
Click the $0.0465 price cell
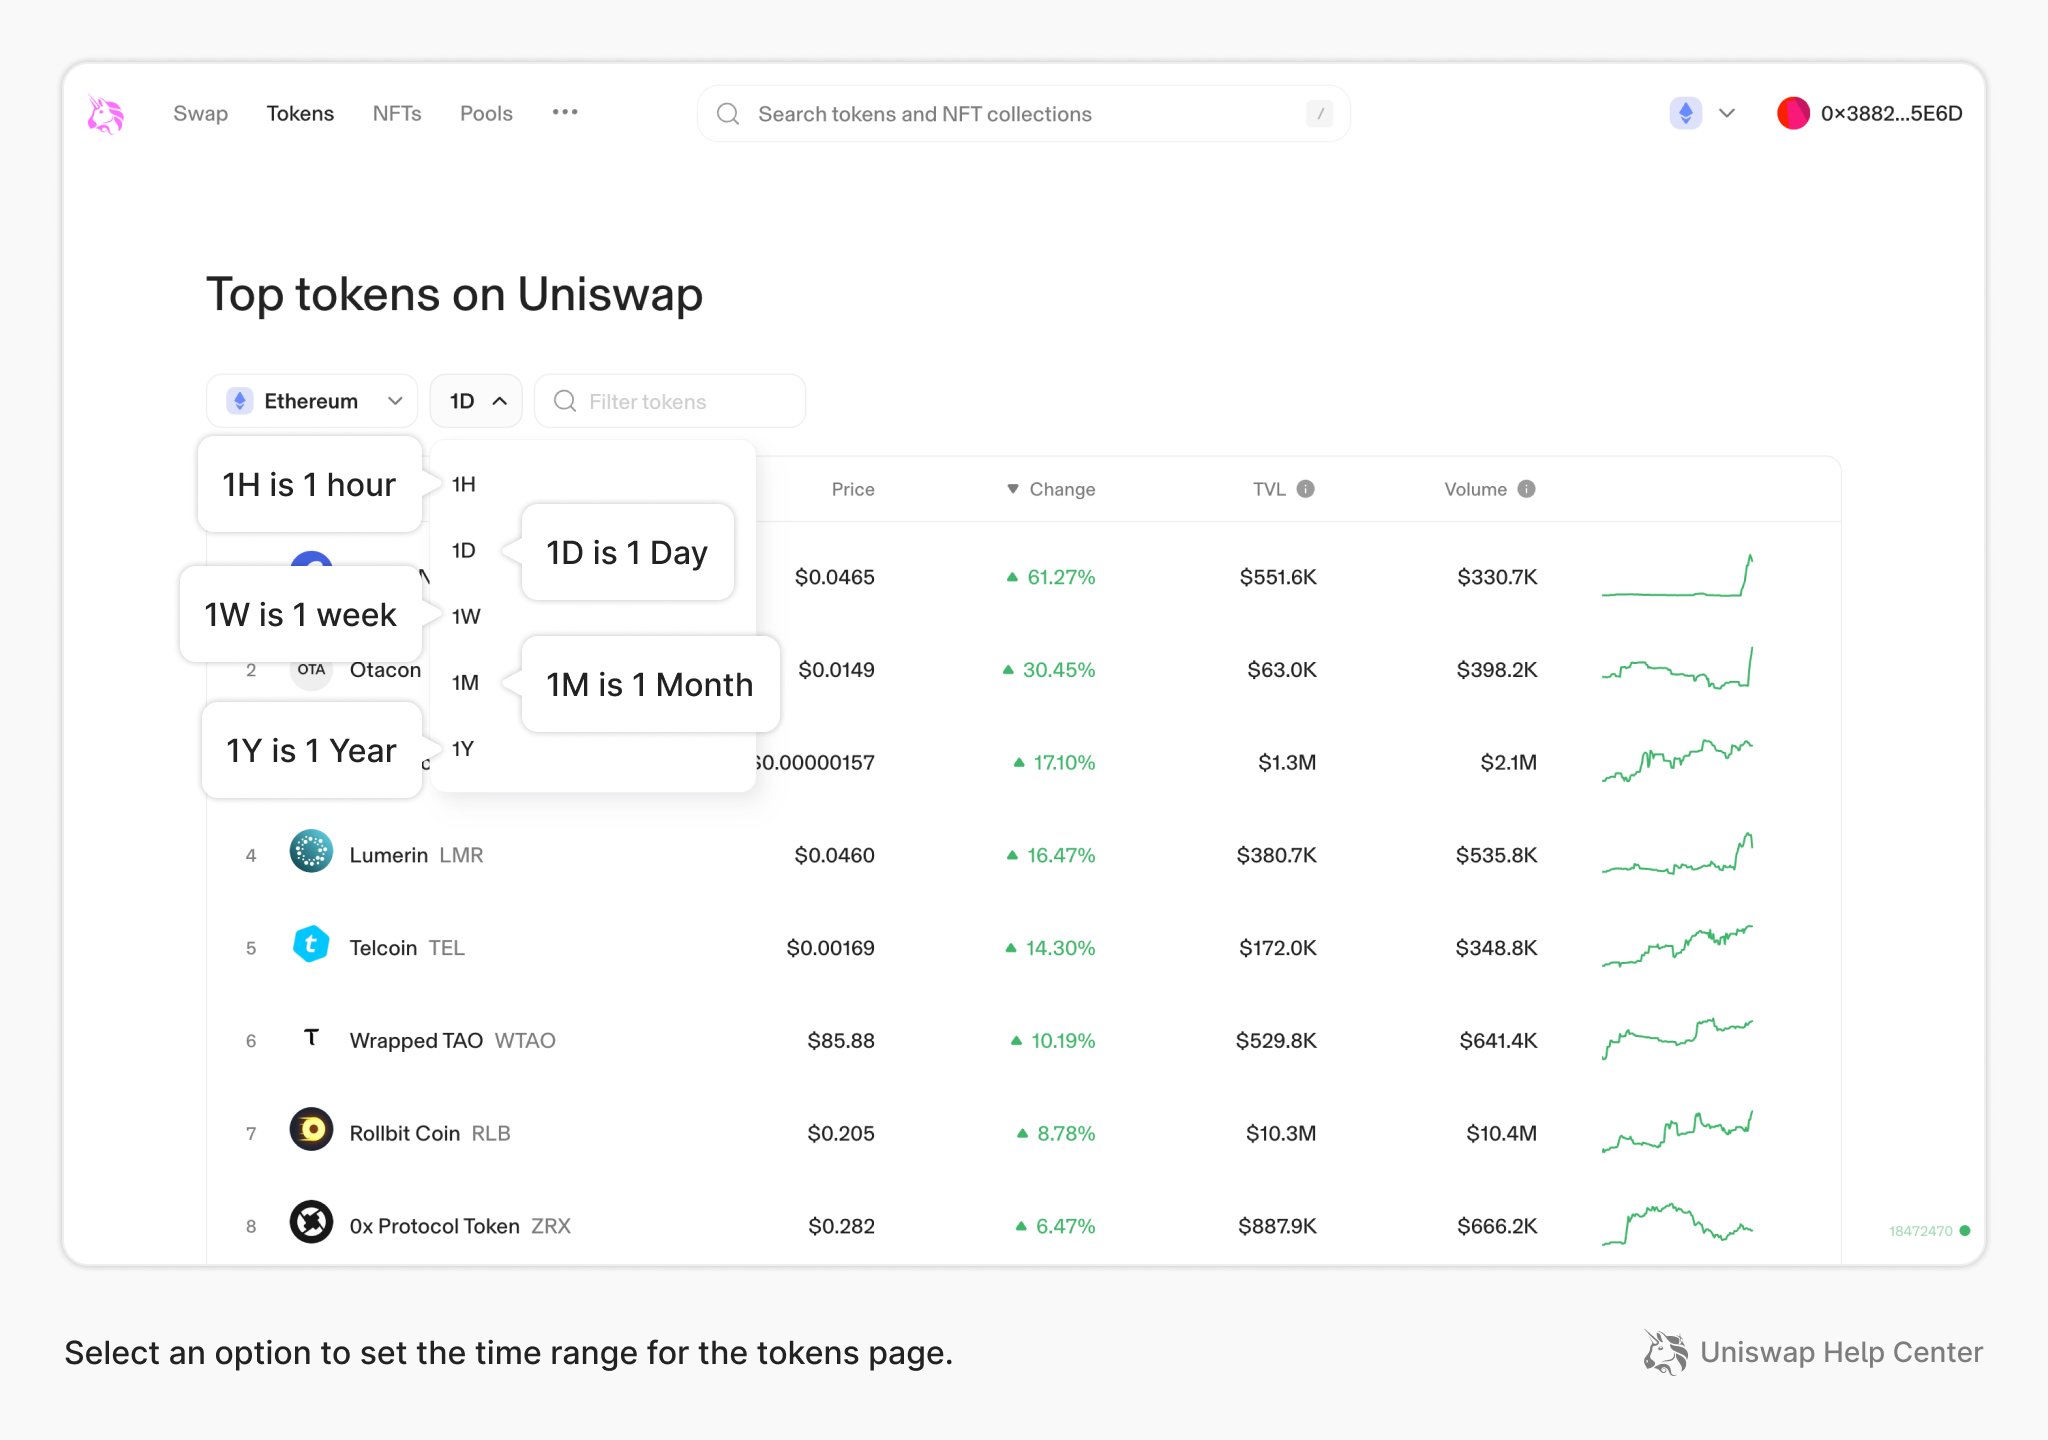tap(835, 577)
